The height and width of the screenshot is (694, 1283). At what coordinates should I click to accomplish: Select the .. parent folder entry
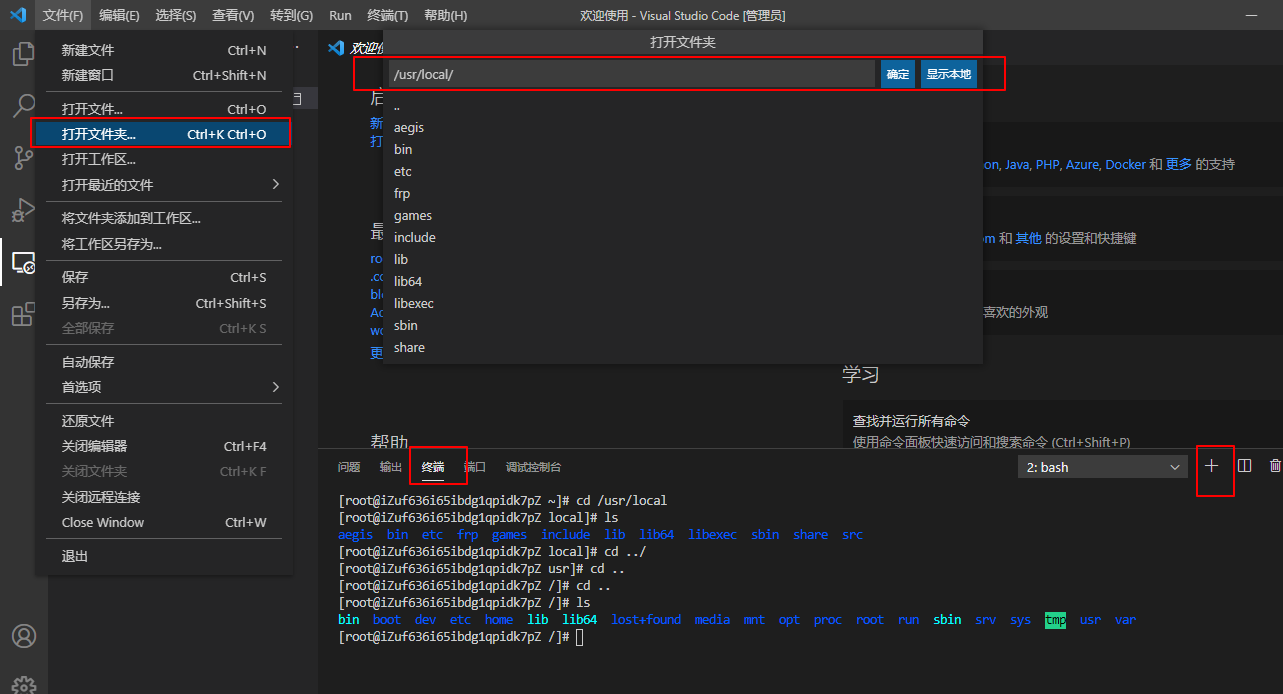point(683,105)
